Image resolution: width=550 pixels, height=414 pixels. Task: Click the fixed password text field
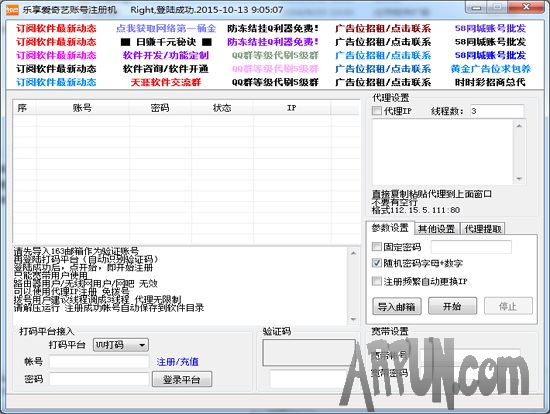(471, 247)
